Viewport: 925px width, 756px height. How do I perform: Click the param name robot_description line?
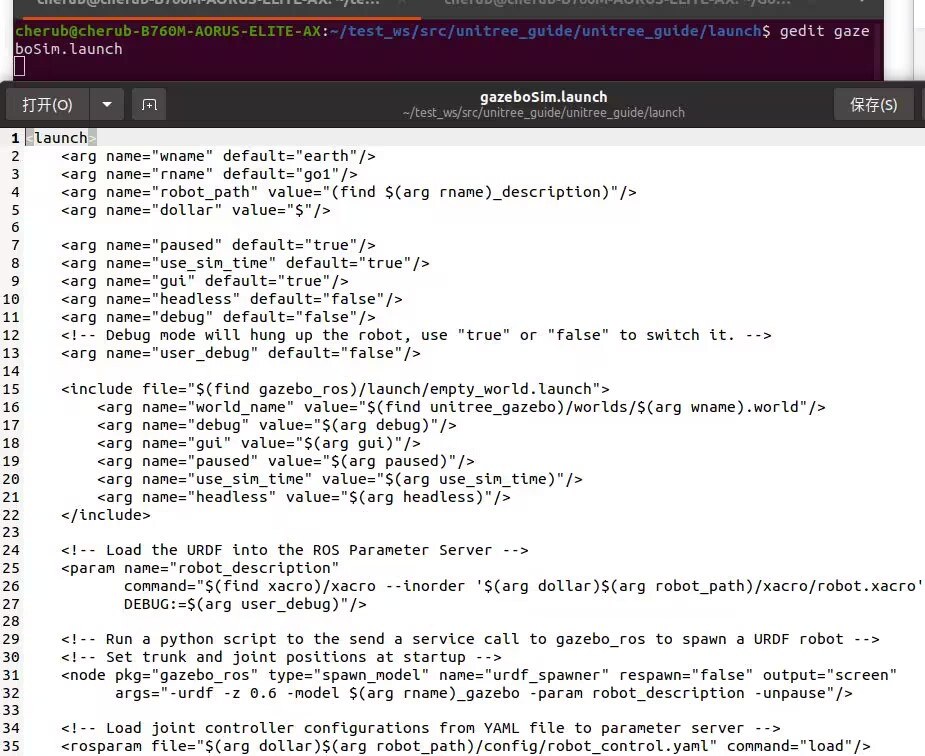pyautogui.click(x=200, y=568)
